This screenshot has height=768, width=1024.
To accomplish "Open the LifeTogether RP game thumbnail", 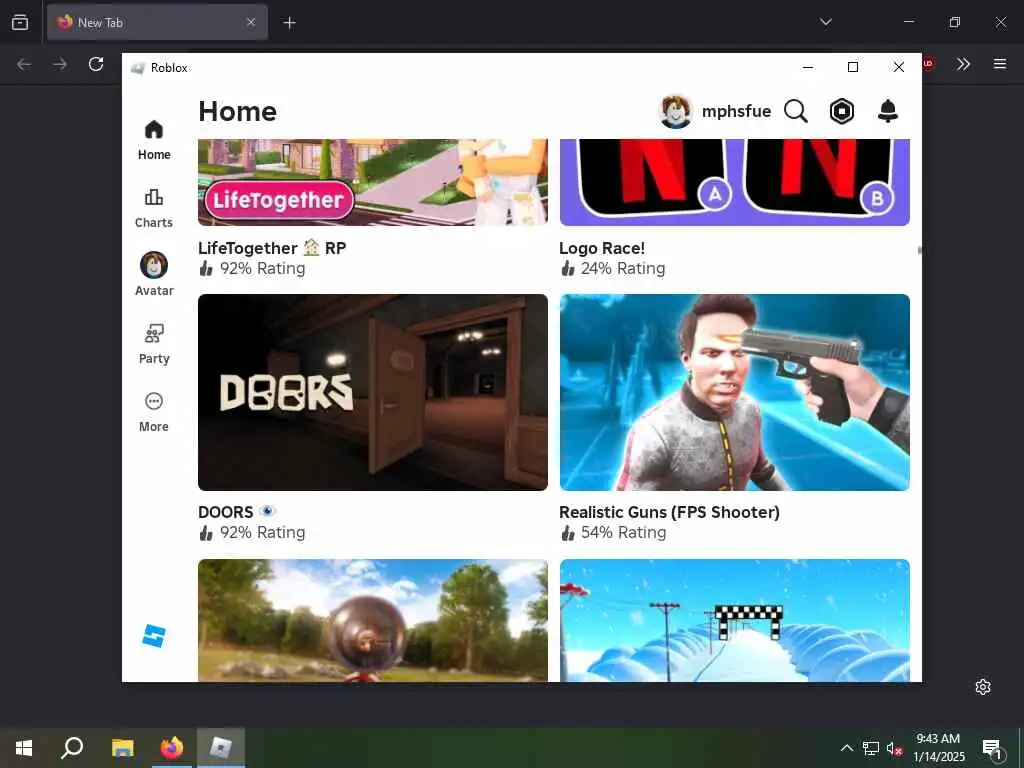I will point(373,182).
